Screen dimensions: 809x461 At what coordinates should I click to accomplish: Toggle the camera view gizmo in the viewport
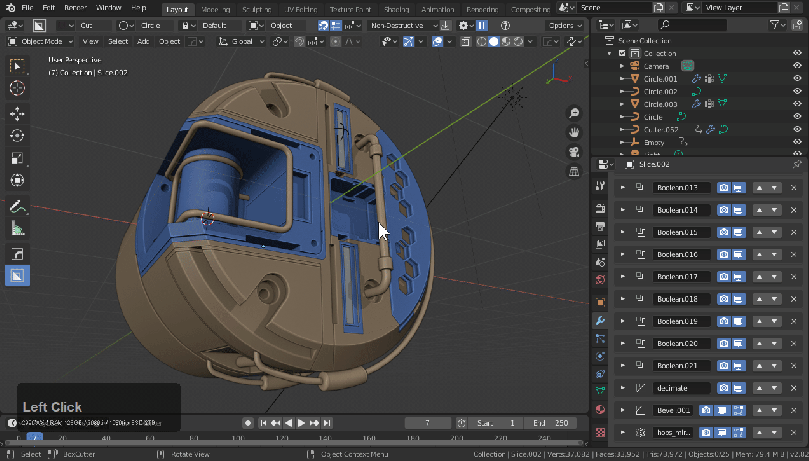pos(575,152)
